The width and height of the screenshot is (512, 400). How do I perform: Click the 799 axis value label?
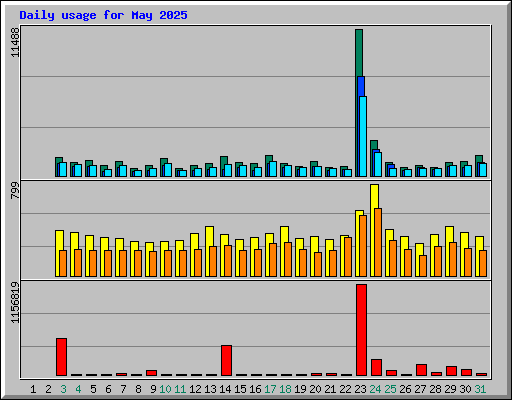tap(15, 191)
